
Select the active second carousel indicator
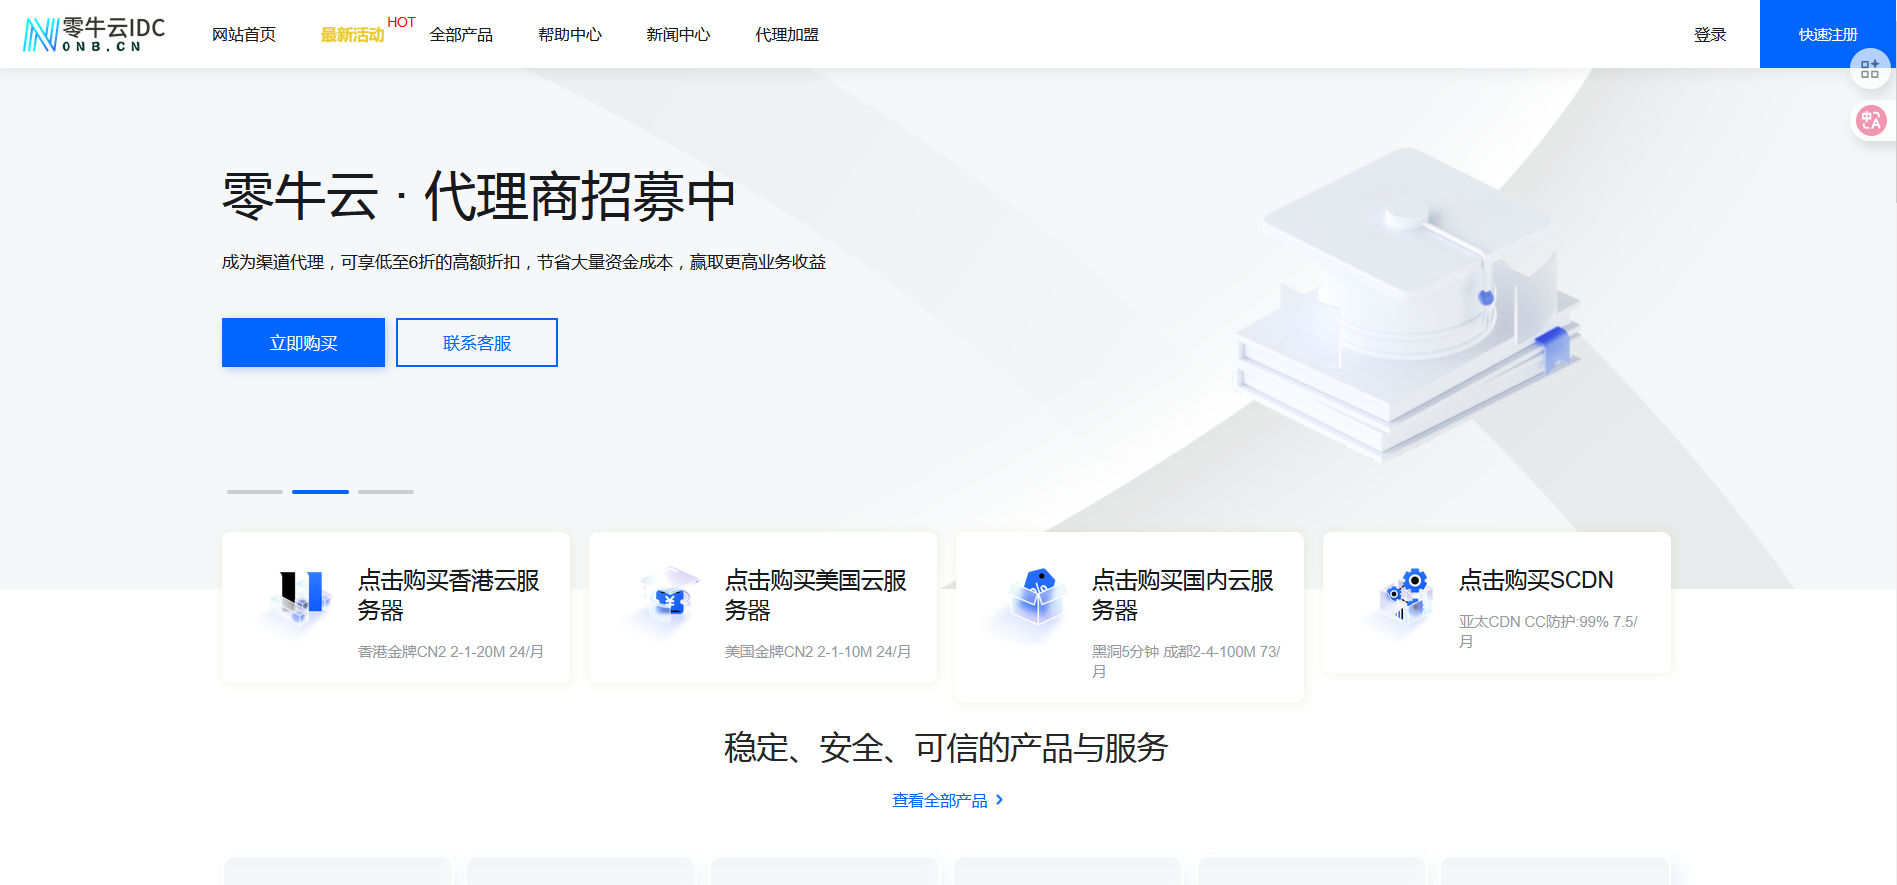click(x=320, y=492)
